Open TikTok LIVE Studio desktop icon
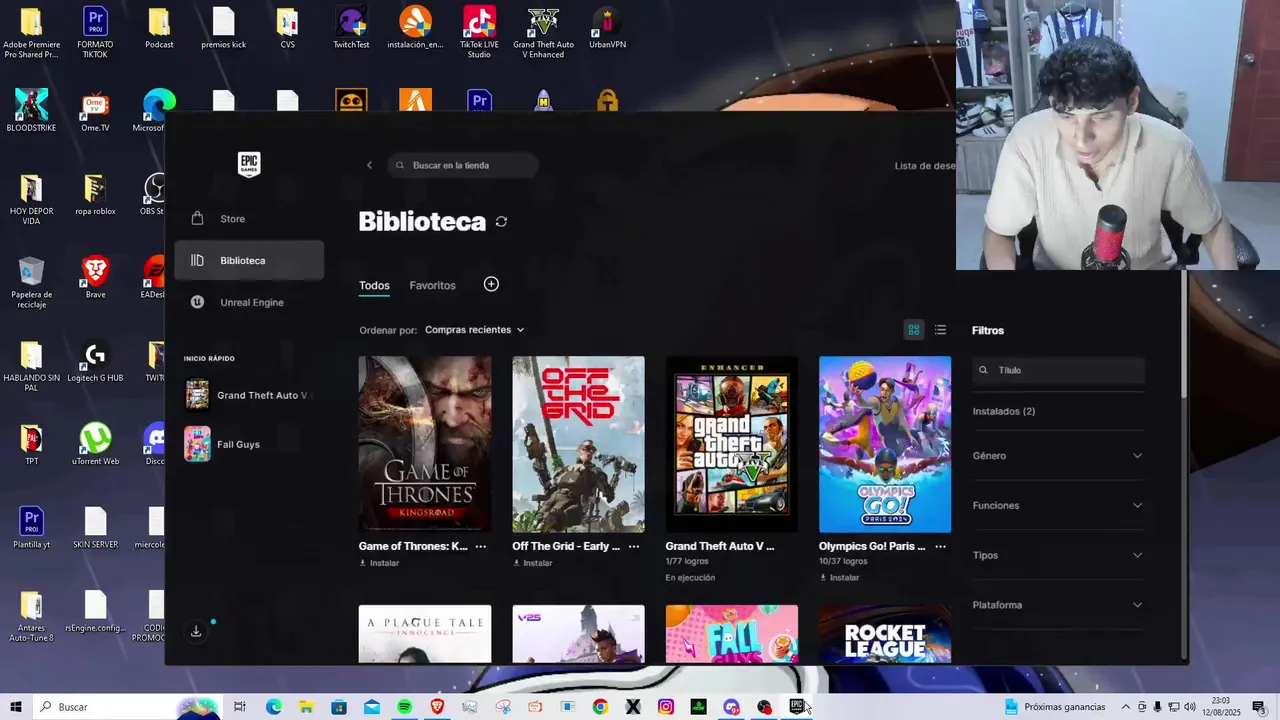 point(479,31)
